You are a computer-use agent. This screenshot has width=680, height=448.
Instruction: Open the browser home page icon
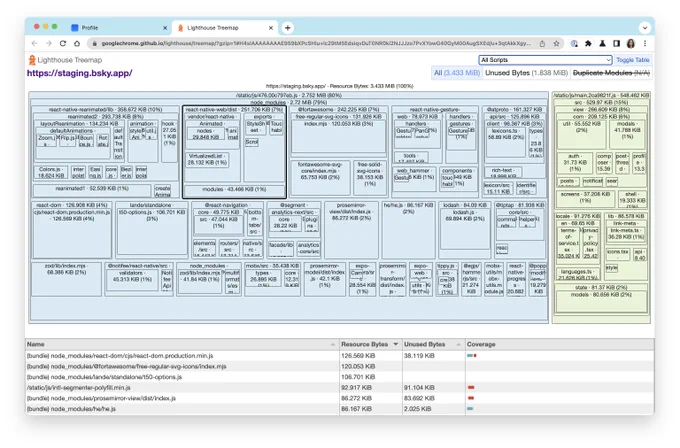click(x=77, y=43)
